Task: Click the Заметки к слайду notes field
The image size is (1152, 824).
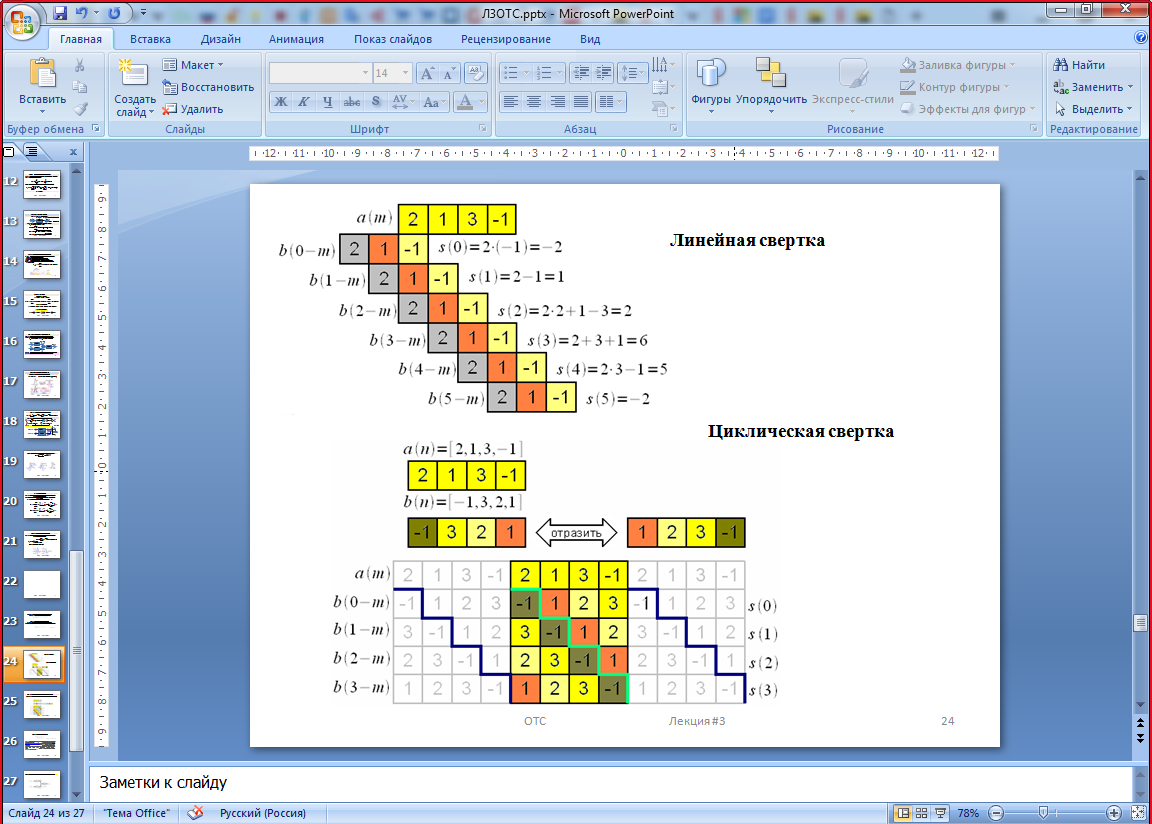Action: coord(610,783)
